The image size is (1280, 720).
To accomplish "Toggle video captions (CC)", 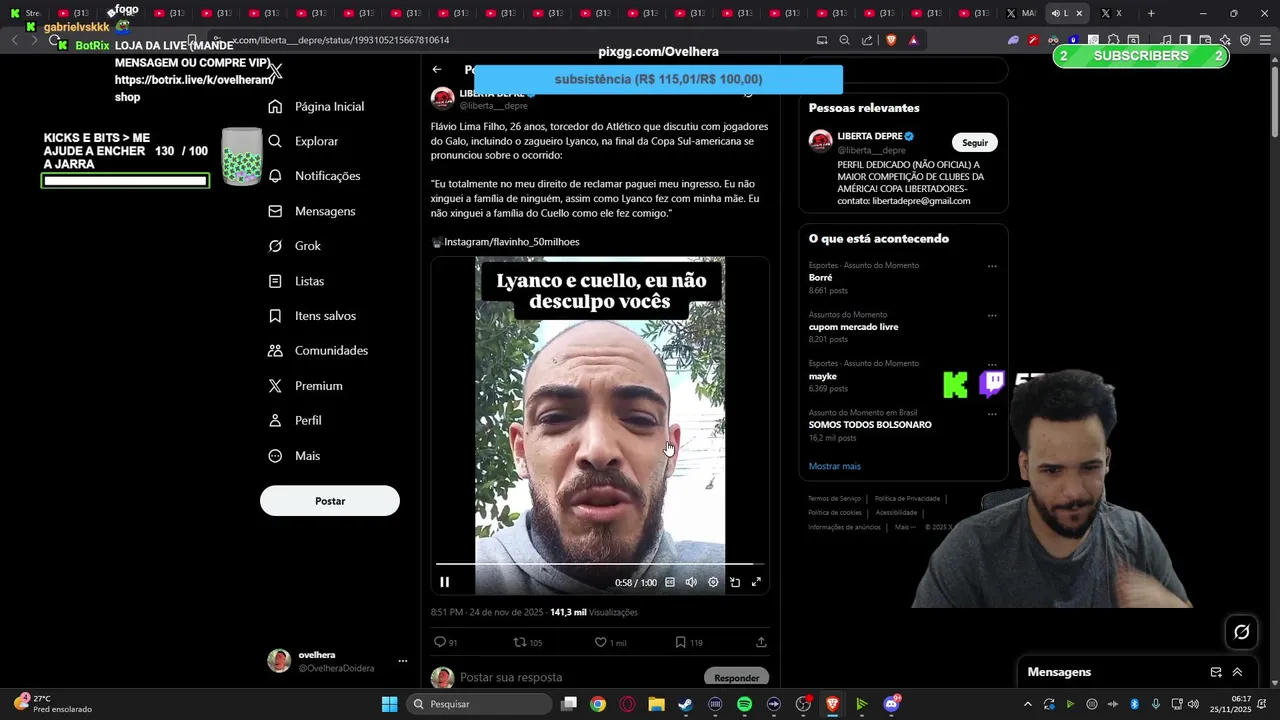I will click(x=670, y=582).
